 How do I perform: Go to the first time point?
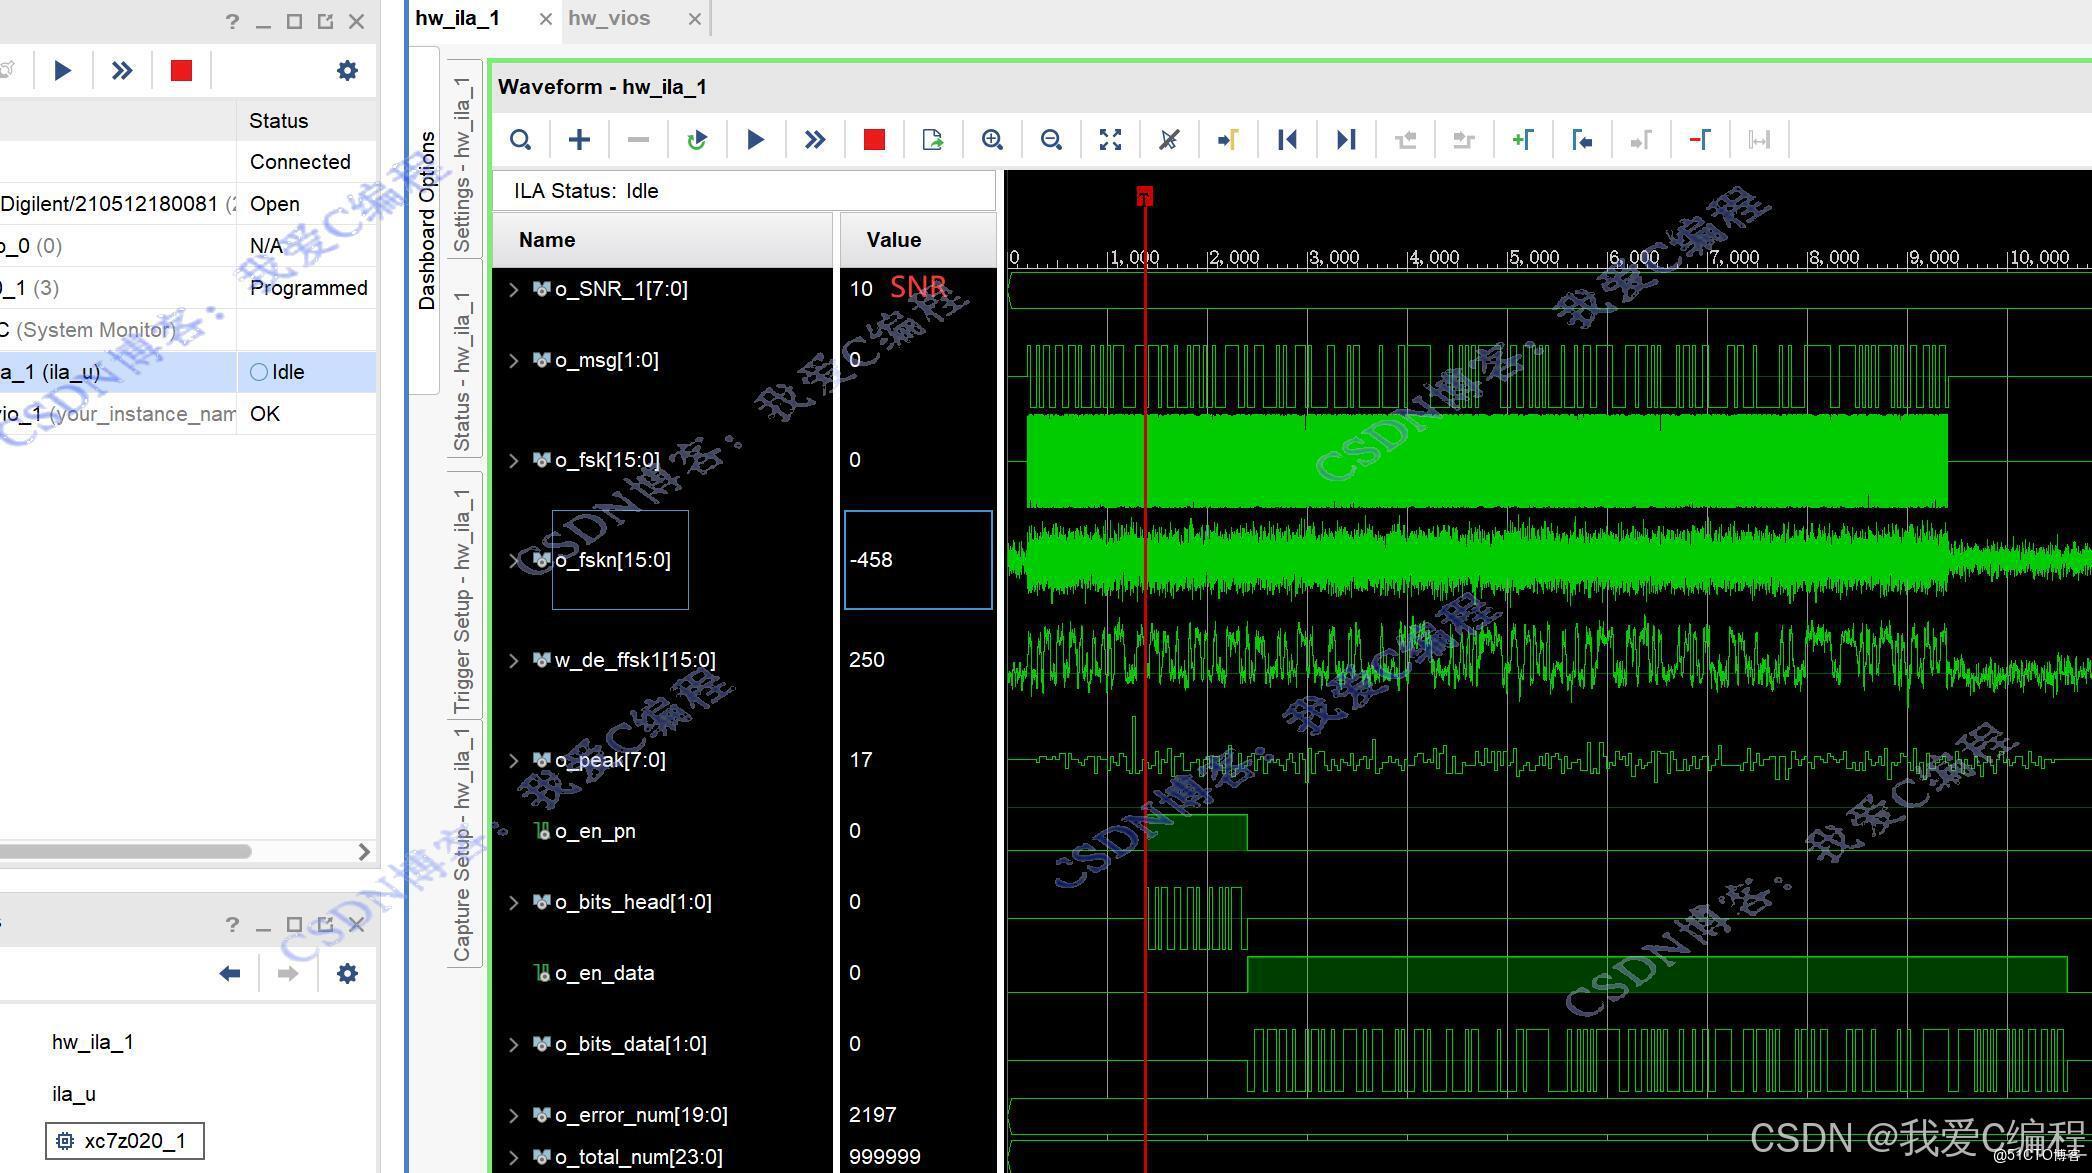(x=1287, y=140)
